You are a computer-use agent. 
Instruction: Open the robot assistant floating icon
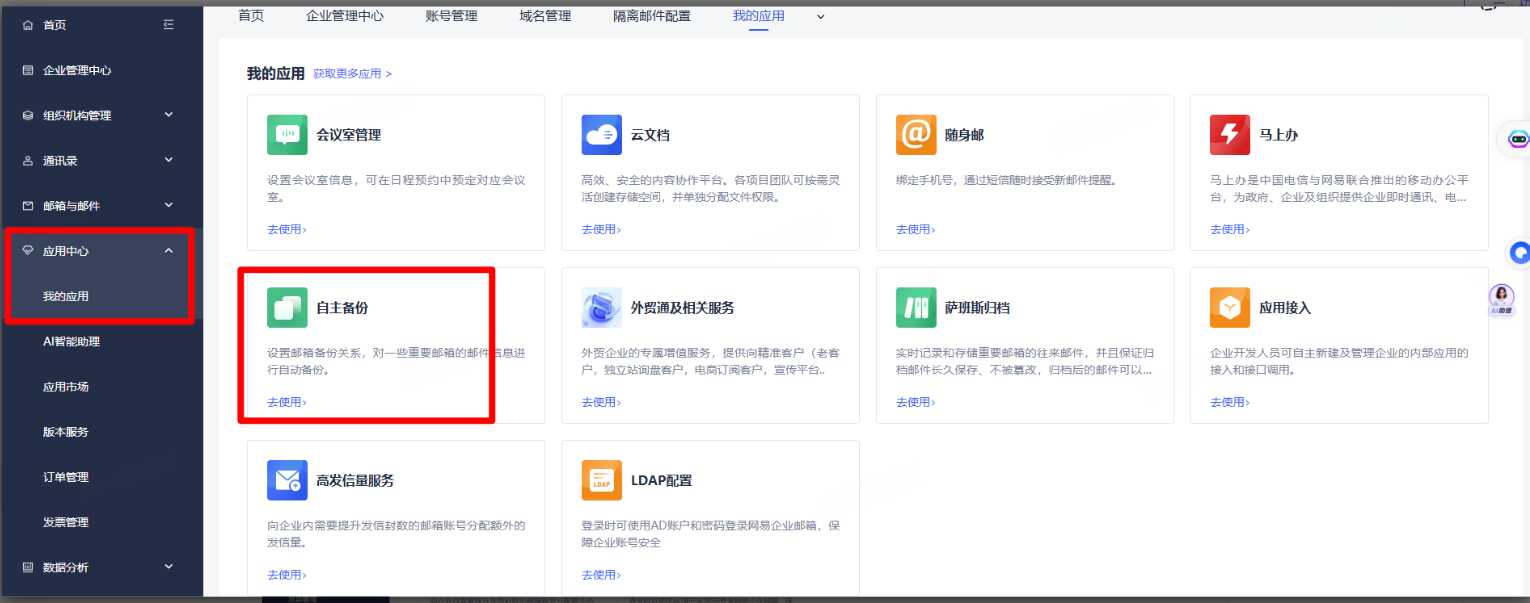(x=1518, y=139)
